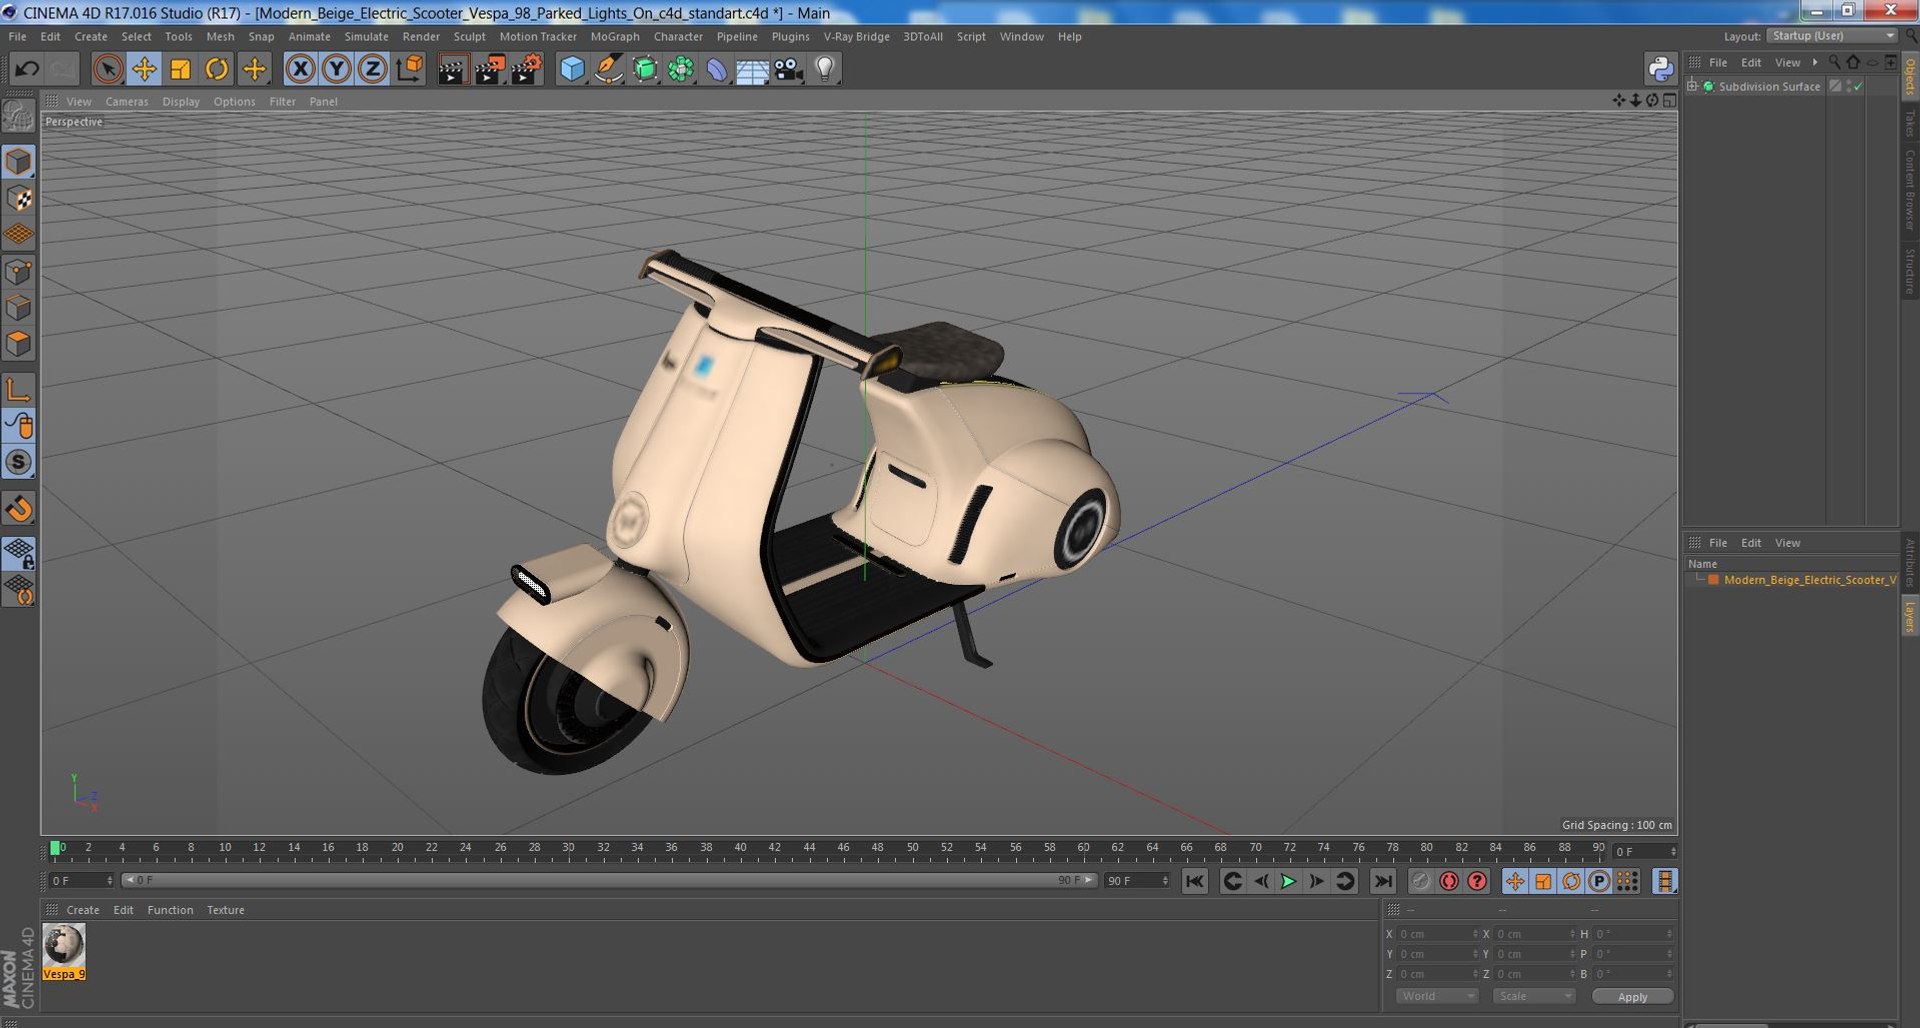Open Edit Render Settings icon

click(526, 69)
